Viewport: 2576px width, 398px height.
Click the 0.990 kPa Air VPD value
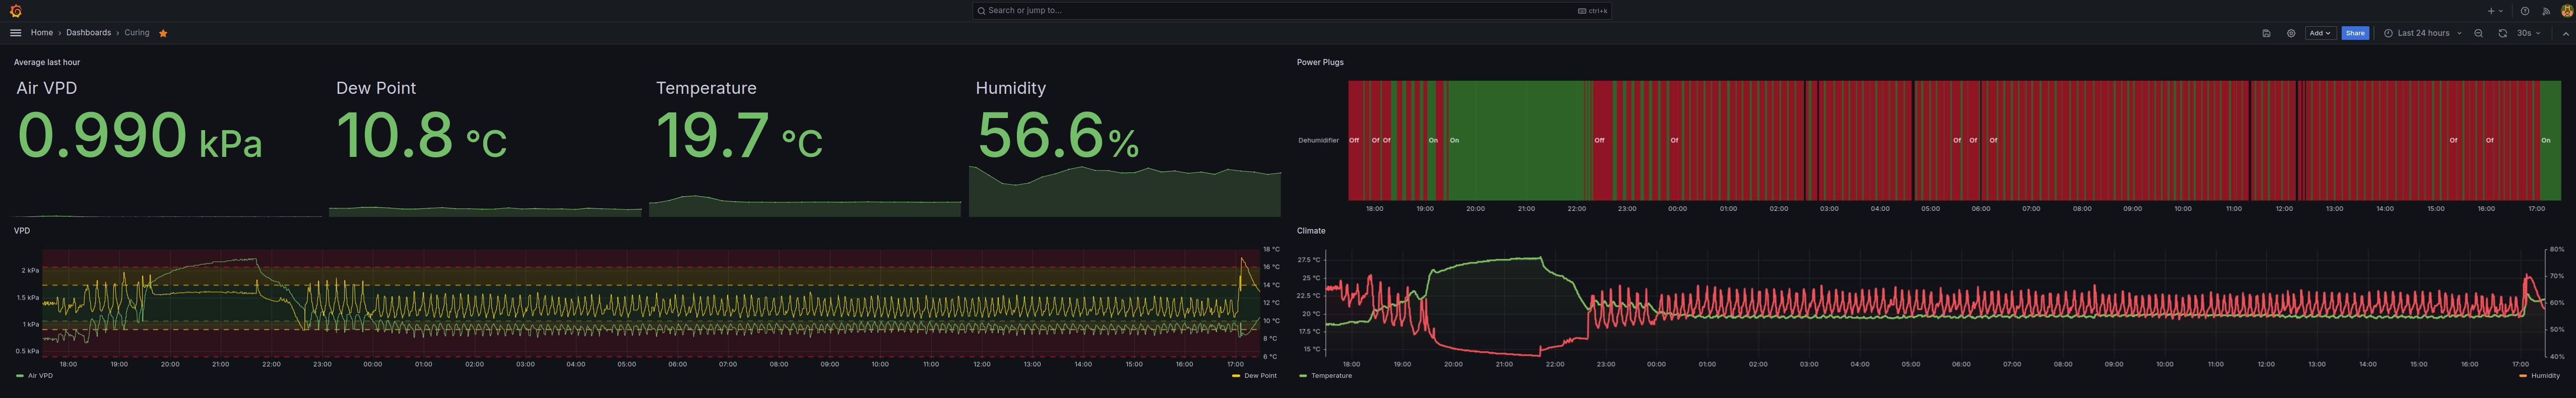click(x=139, y=136)
